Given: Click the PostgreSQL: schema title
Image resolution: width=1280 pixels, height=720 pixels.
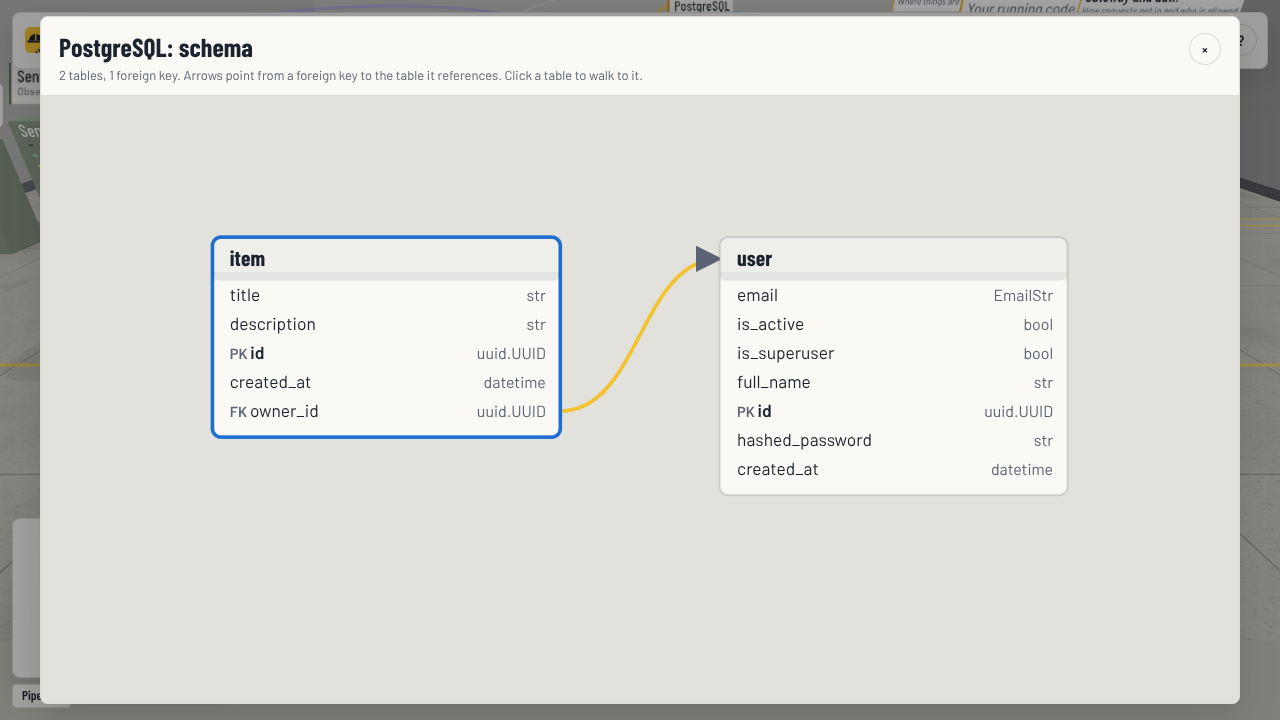Looking at the screenshot, I should (x=156, y=48).
